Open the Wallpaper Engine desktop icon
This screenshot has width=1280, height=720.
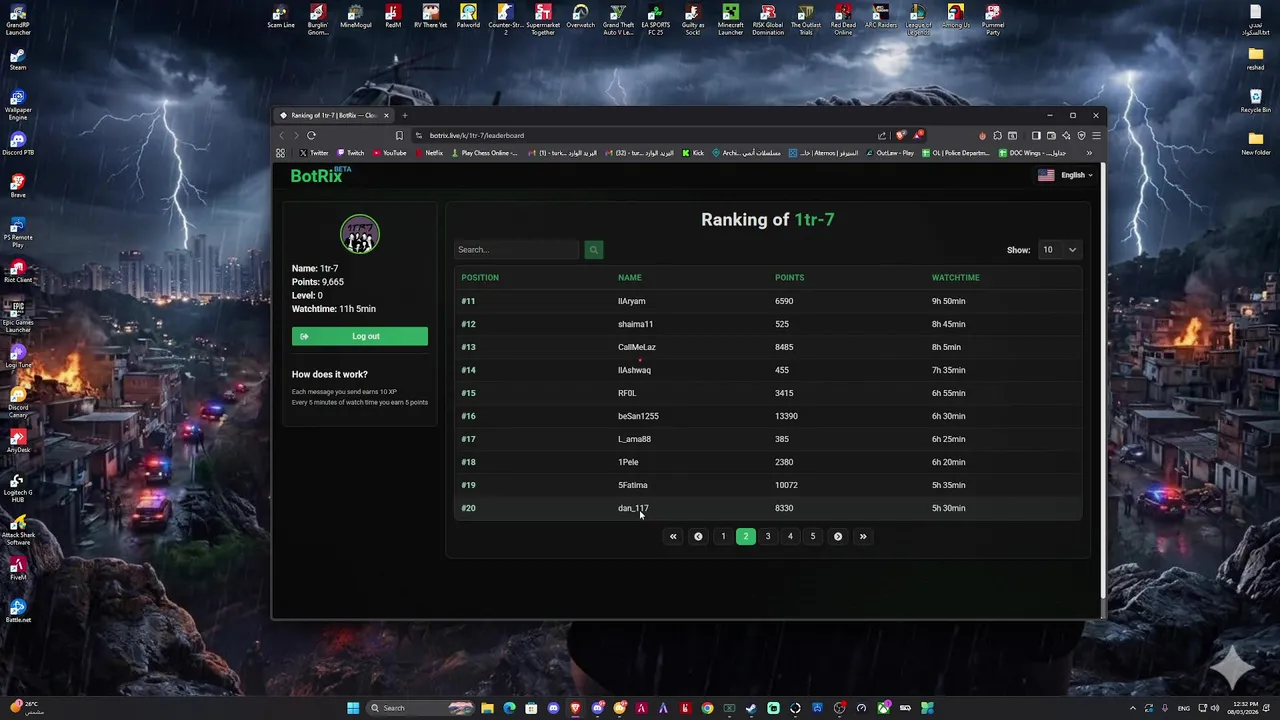point(18,105)
